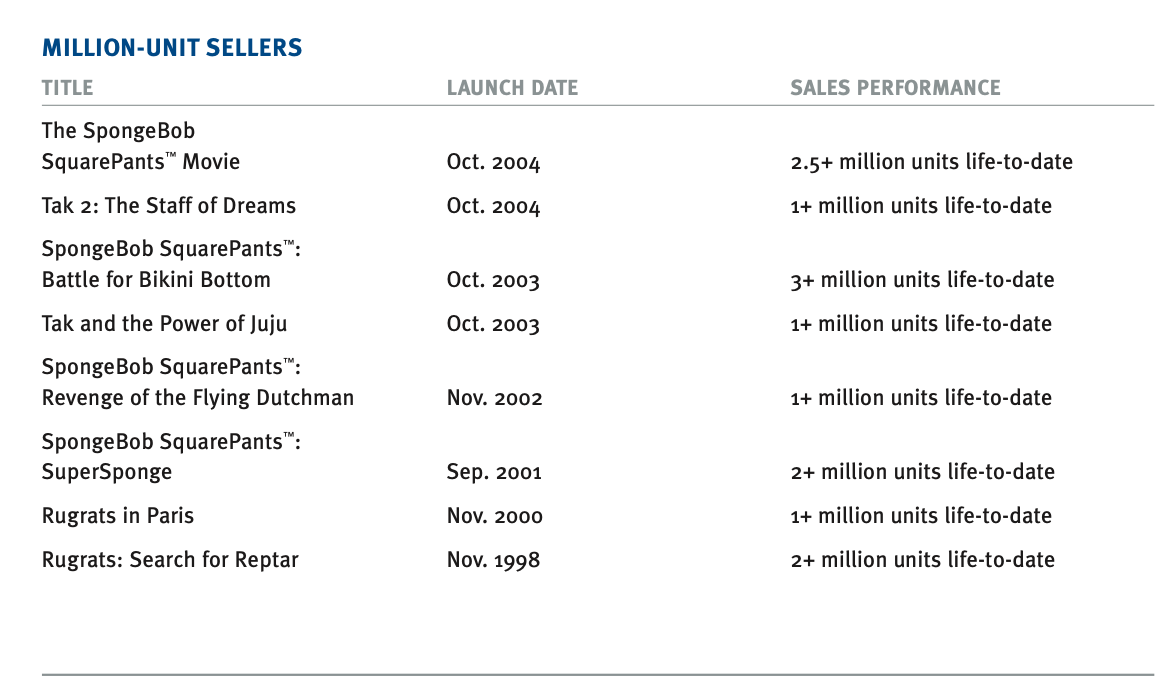Select Revenge of the Flying Dutchman
The width and height of the screenshot is (1158, 679).
(x=198, y=398)
